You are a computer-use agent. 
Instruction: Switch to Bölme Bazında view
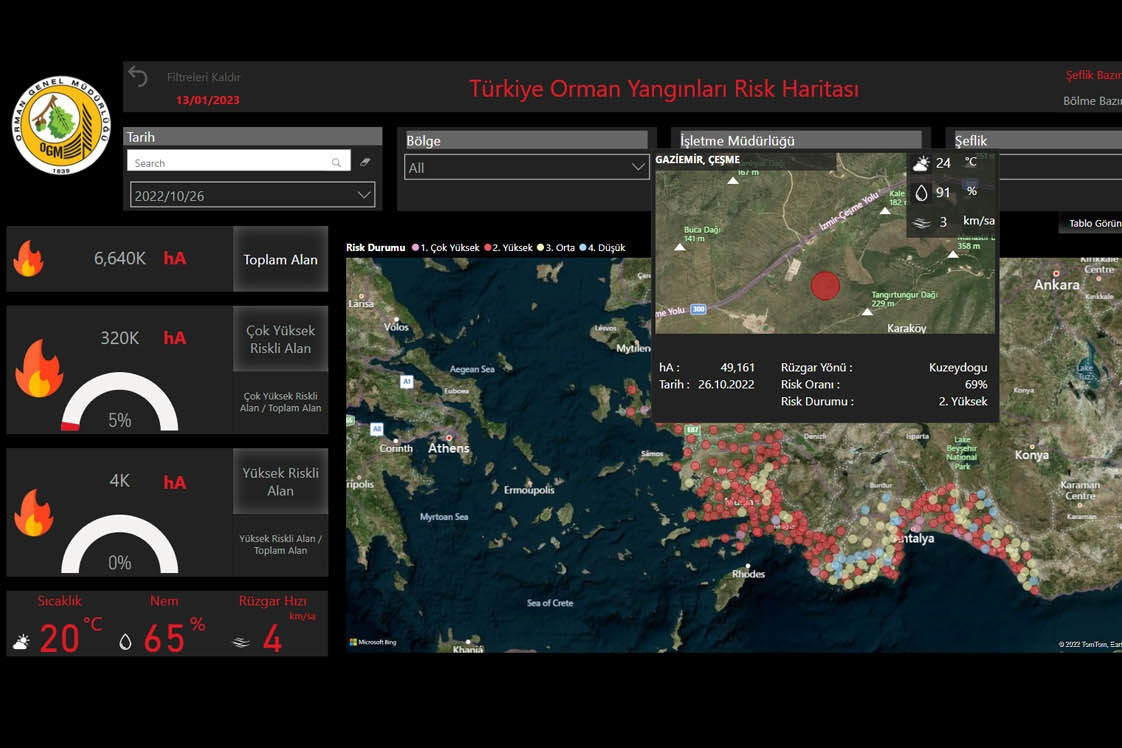[x=1092, y=101]
